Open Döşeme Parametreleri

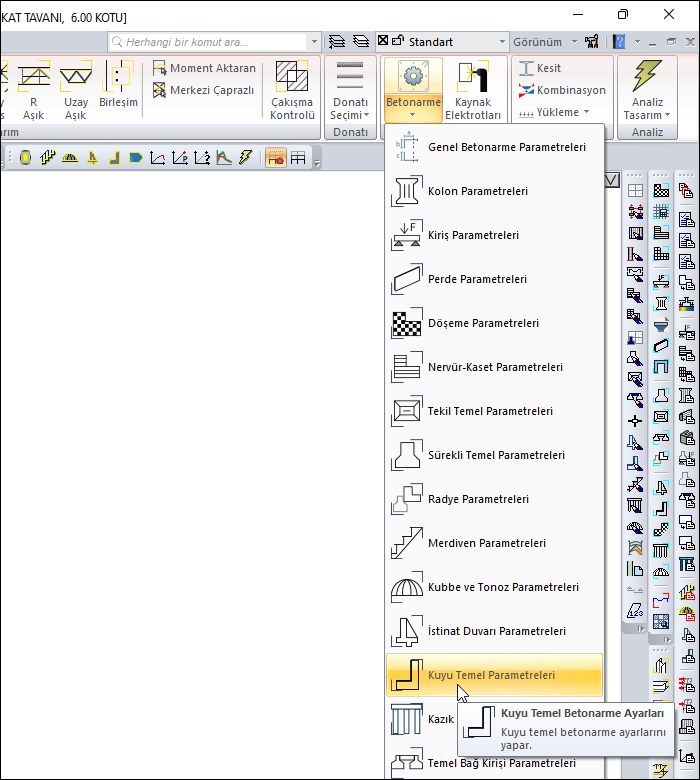coord(495,323)
